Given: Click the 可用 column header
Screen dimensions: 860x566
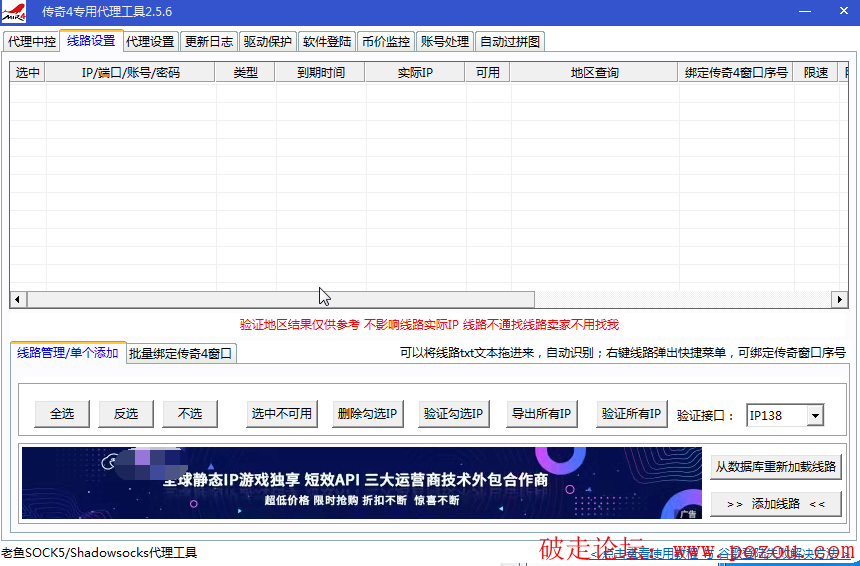Looking at the screenshot, I should [x=488, y=72].
